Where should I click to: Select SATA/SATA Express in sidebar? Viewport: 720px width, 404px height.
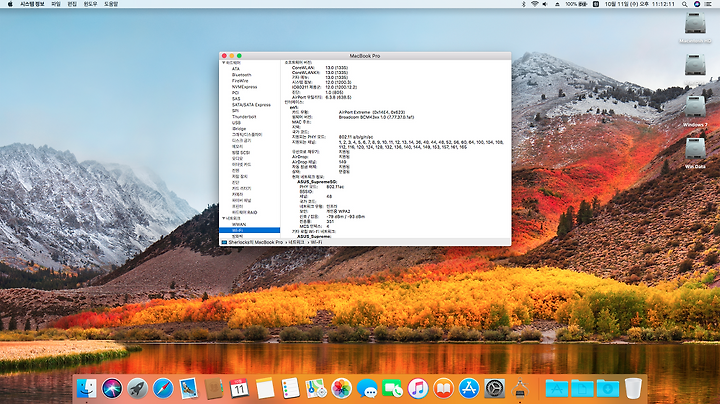[251, 105]
